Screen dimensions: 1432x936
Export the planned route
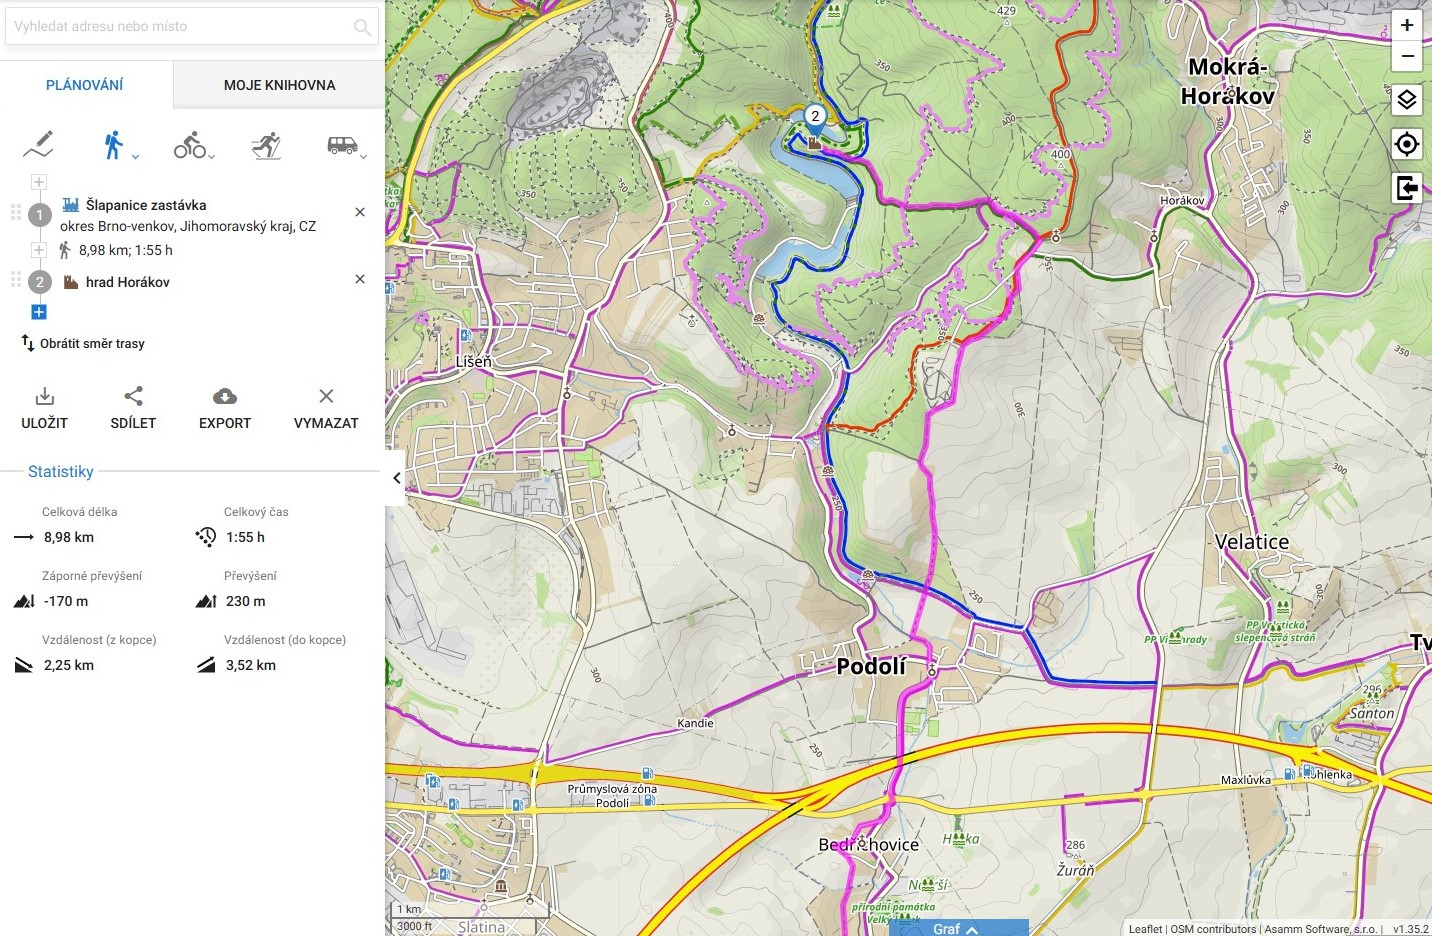pos(225,408)
